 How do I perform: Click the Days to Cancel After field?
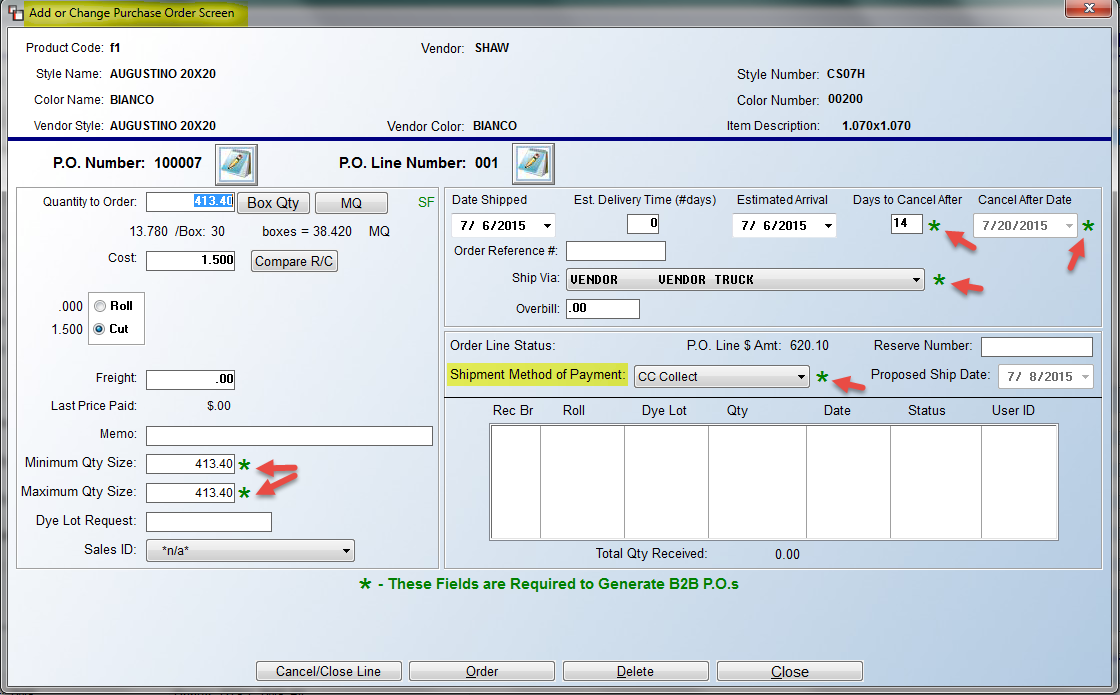click(x=906, y=224)
